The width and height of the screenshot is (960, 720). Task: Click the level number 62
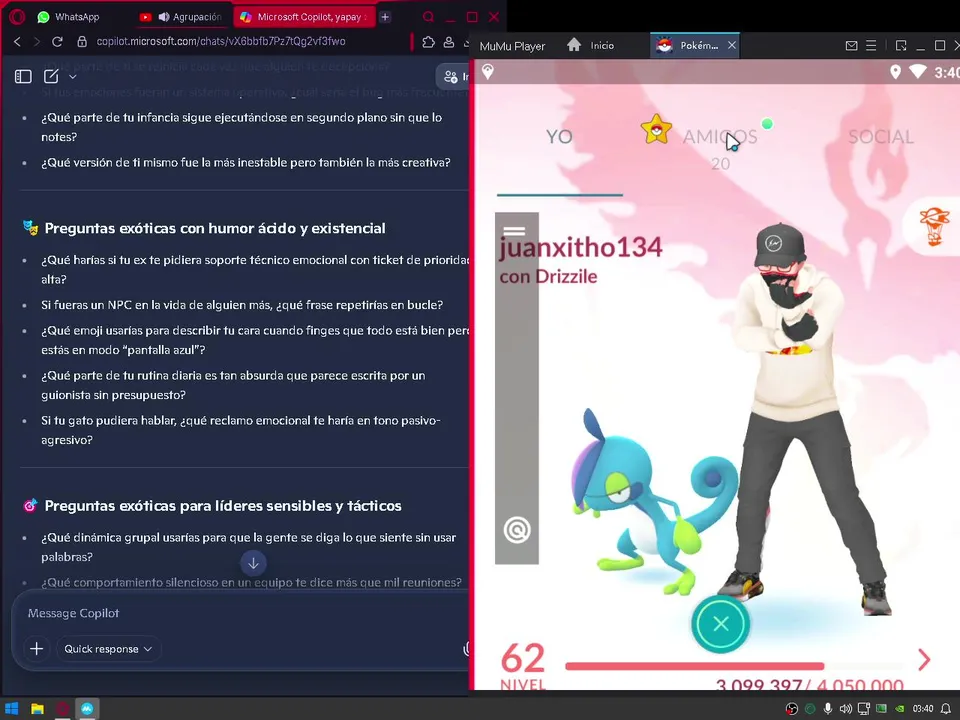pyautogui.click(x=522, y=659)
